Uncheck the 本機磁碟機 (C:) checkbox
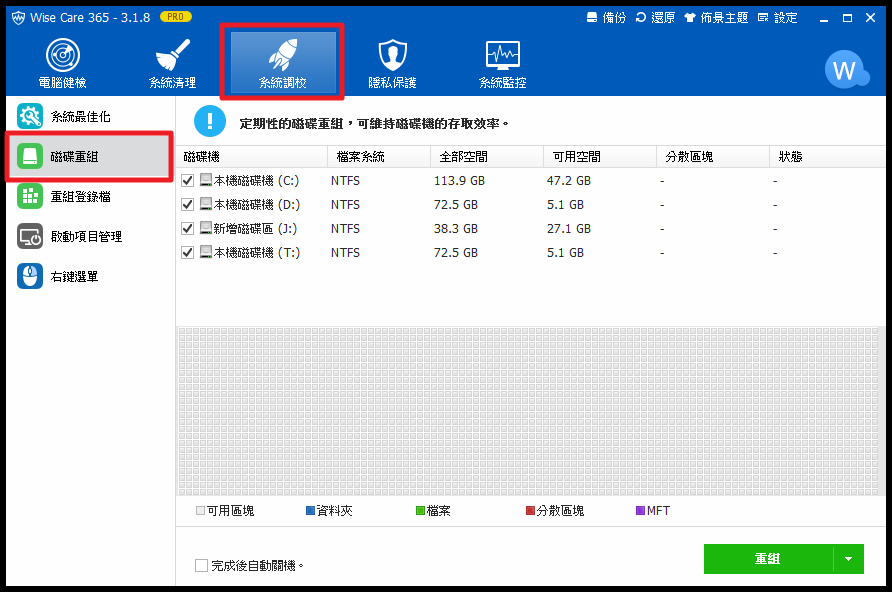This screenshot has height=592, width=892. [187, 181]
